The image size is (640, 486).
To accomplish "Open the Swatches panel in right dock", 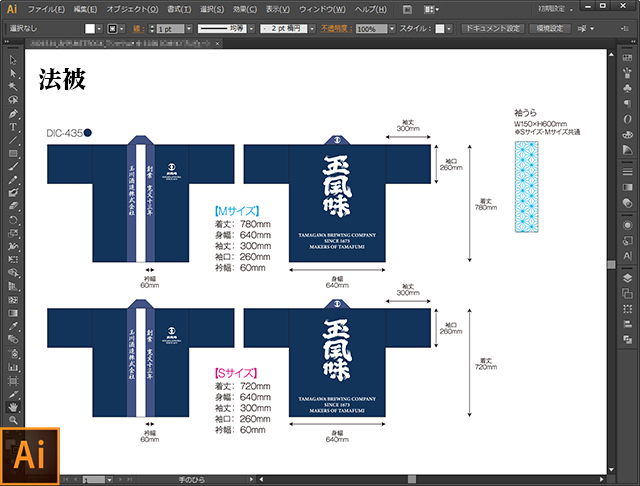I will [627, 58].
